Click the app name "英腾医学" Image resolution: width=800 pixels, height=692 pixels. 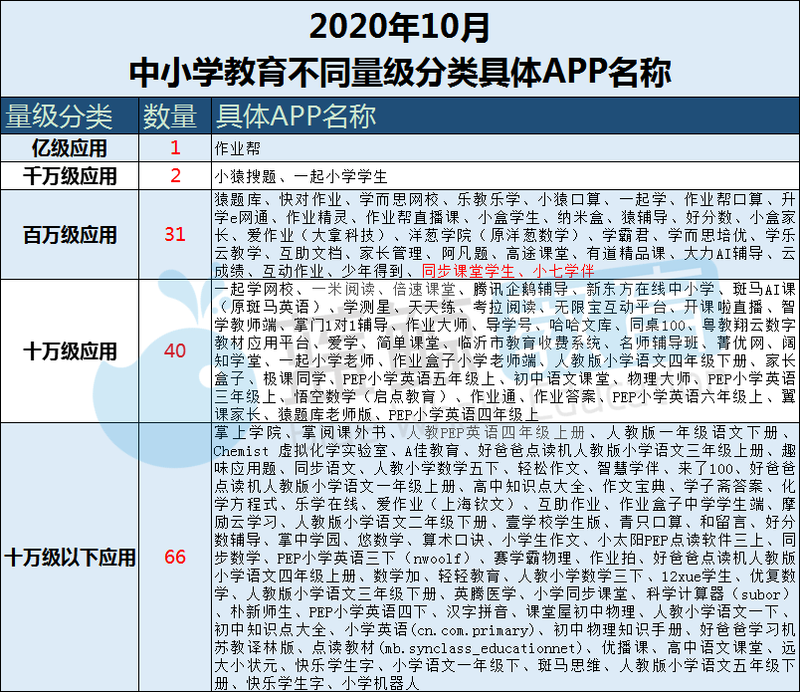pos(485,594)
